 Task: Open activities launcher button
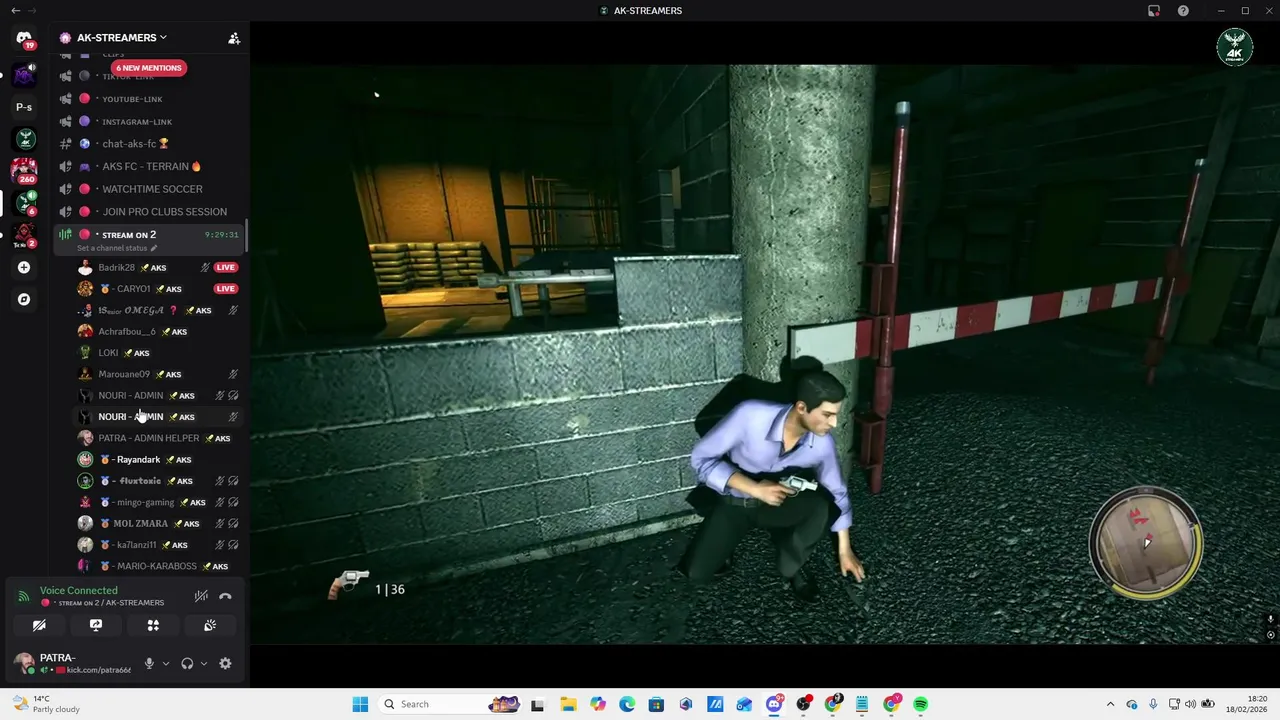(153, 625)
